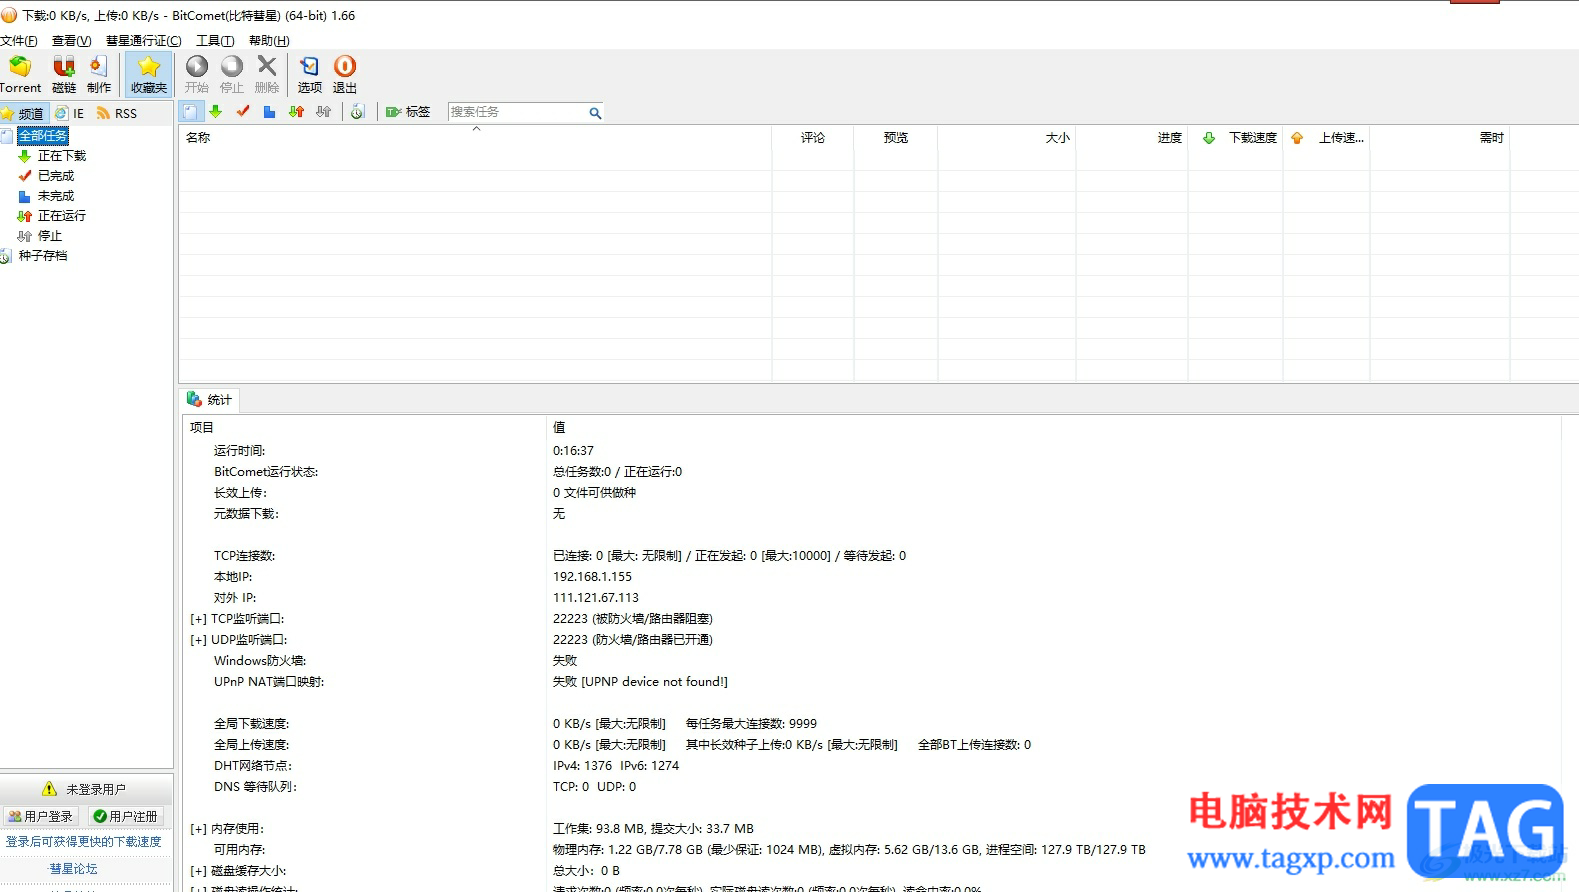
Task: Click the 删除 delete button
Action: click(x=267, y=74)
